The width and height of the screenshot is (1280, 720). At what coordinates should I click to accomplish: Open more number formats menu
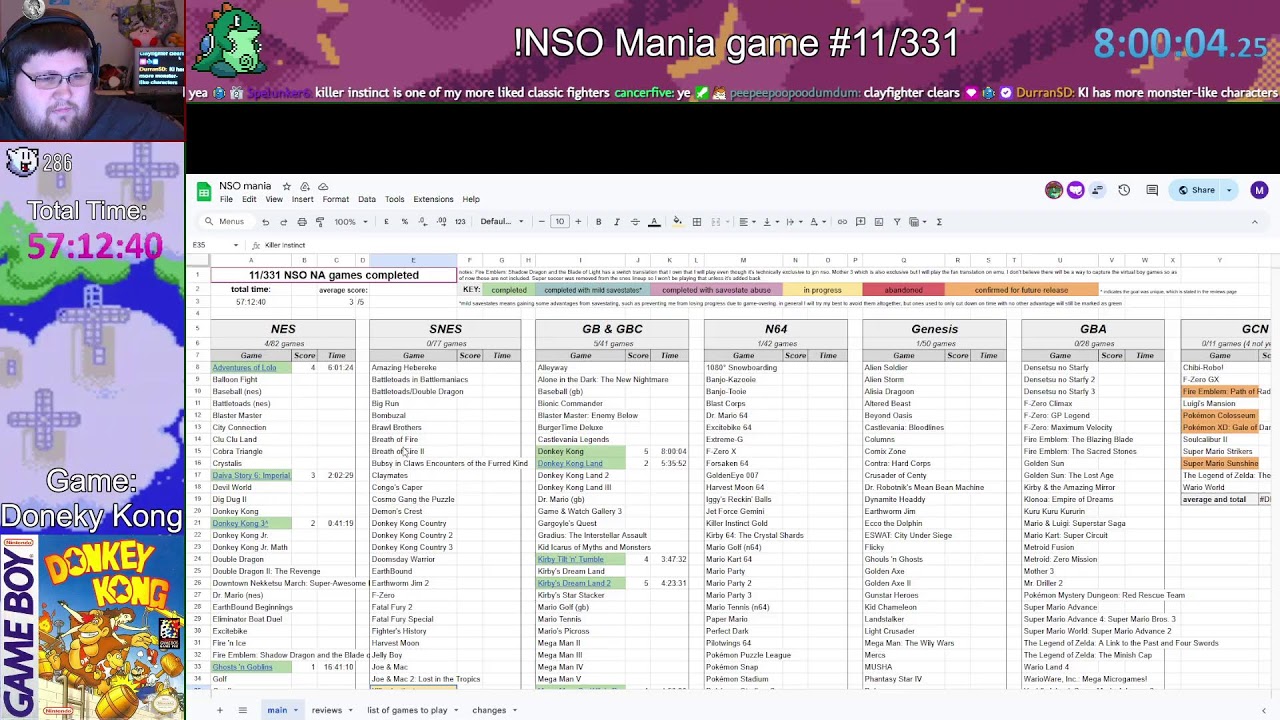point(460,222)
